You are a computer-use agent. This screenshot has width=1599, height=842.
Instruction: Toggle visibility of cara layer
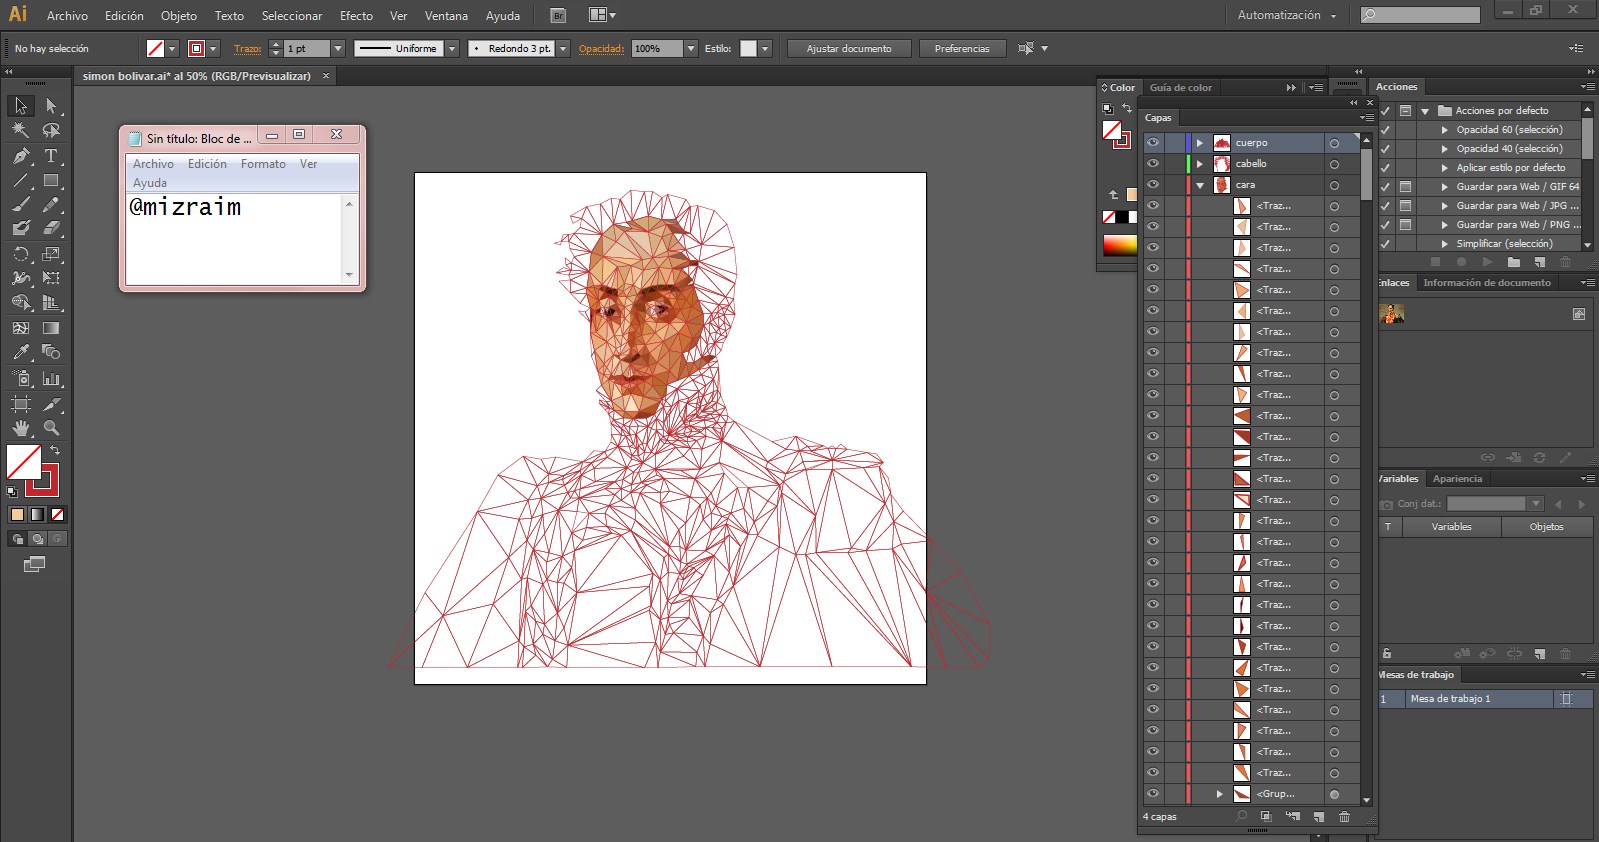(1153, 185)
